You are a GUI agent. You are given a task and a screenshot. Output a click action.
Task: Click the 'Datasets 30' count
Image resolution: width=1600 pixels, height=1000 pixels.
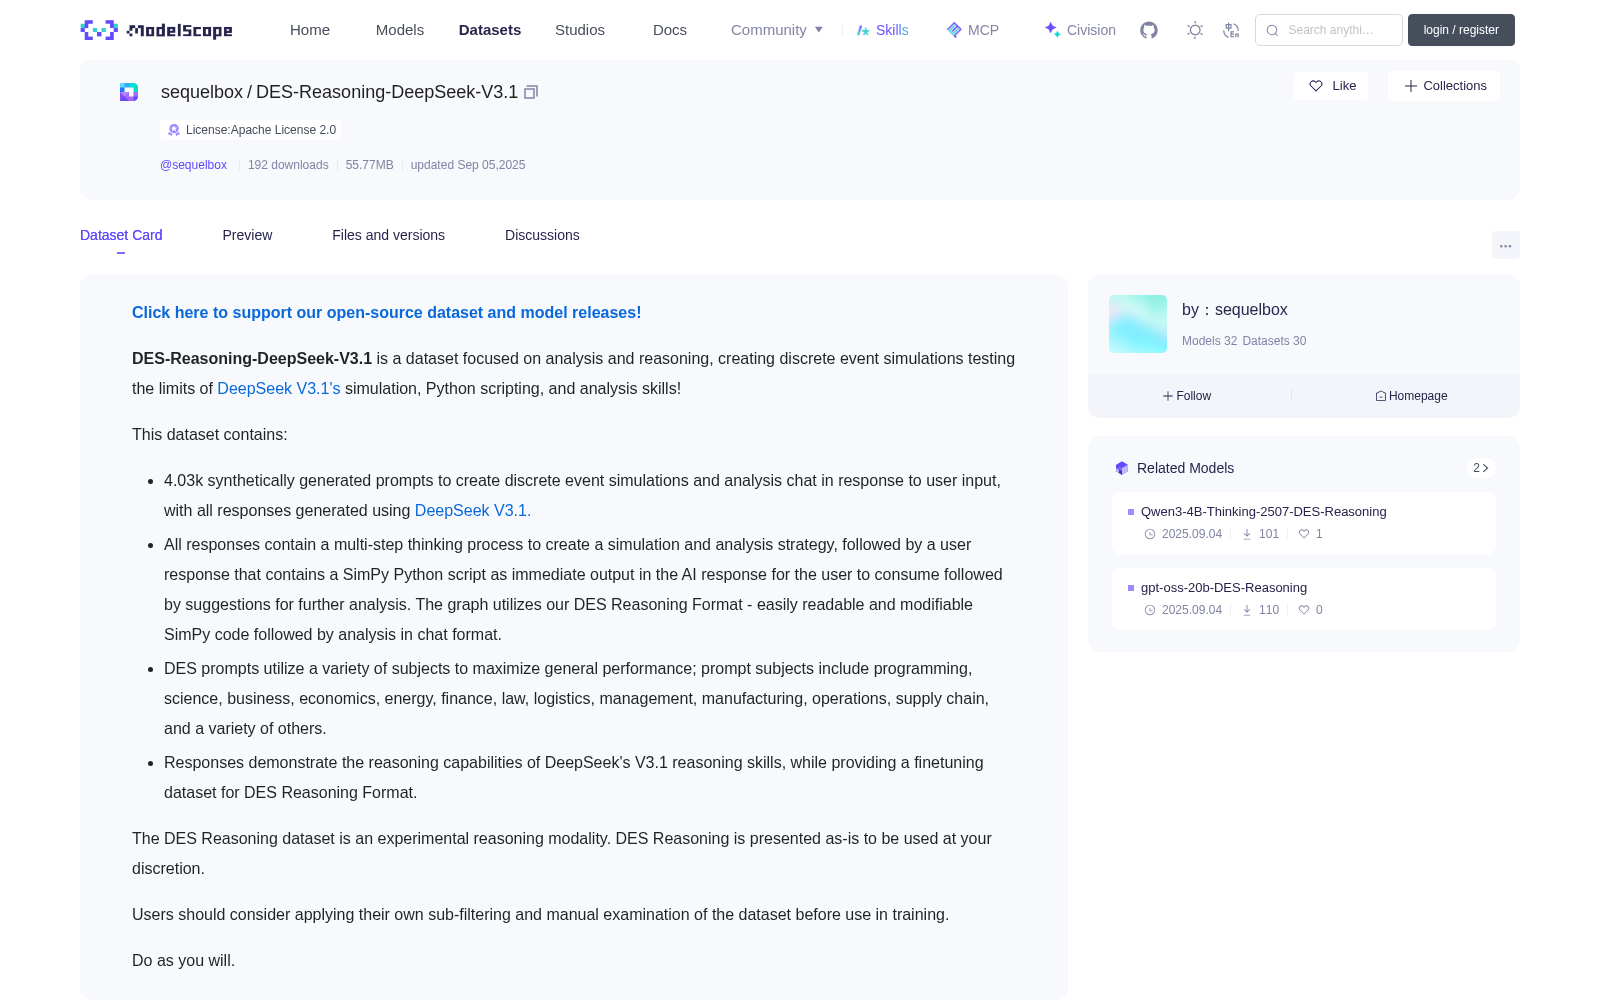1274,341
